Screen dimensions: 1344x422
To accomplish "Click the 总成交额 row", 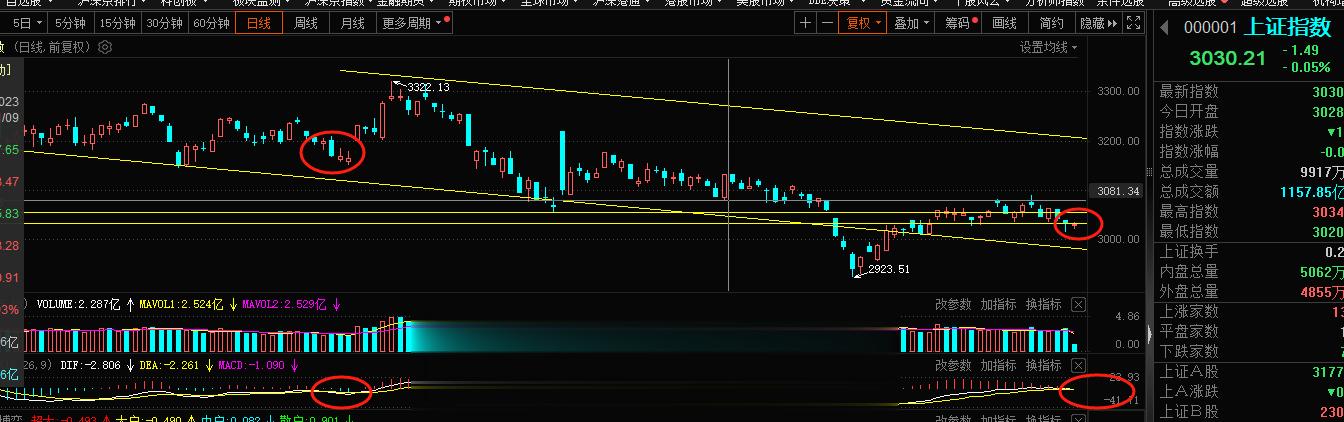I will click(1250, 191).
